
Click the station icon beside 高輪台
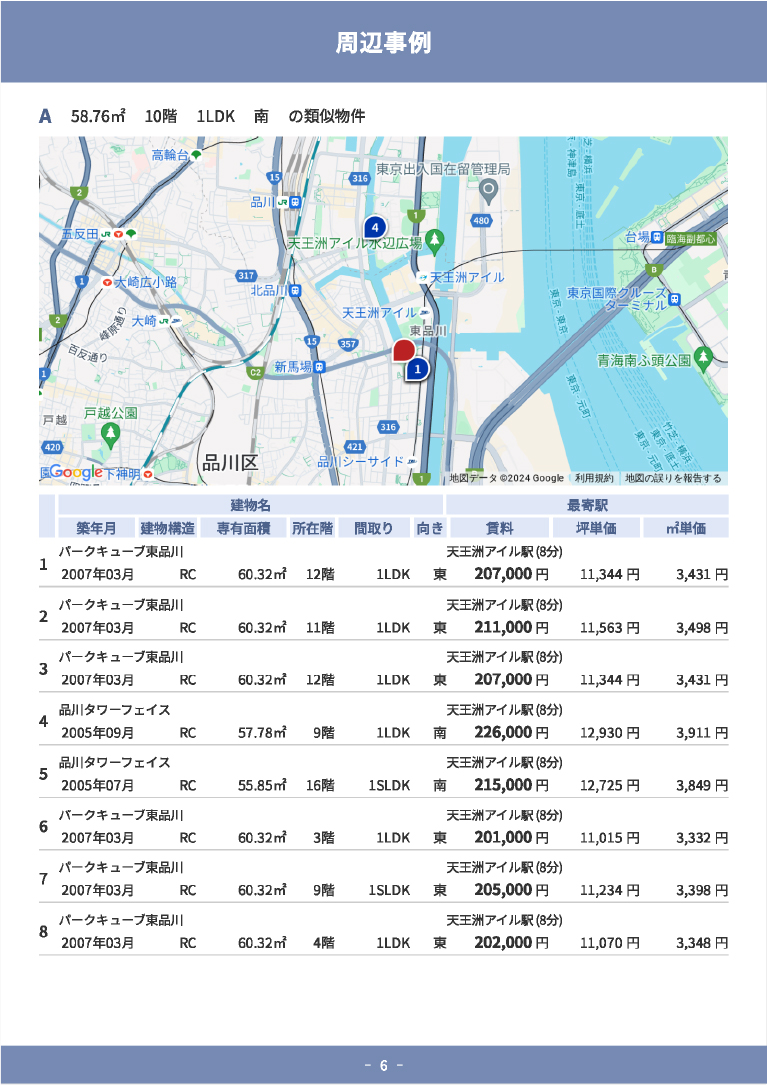click(x=196, y=155)
